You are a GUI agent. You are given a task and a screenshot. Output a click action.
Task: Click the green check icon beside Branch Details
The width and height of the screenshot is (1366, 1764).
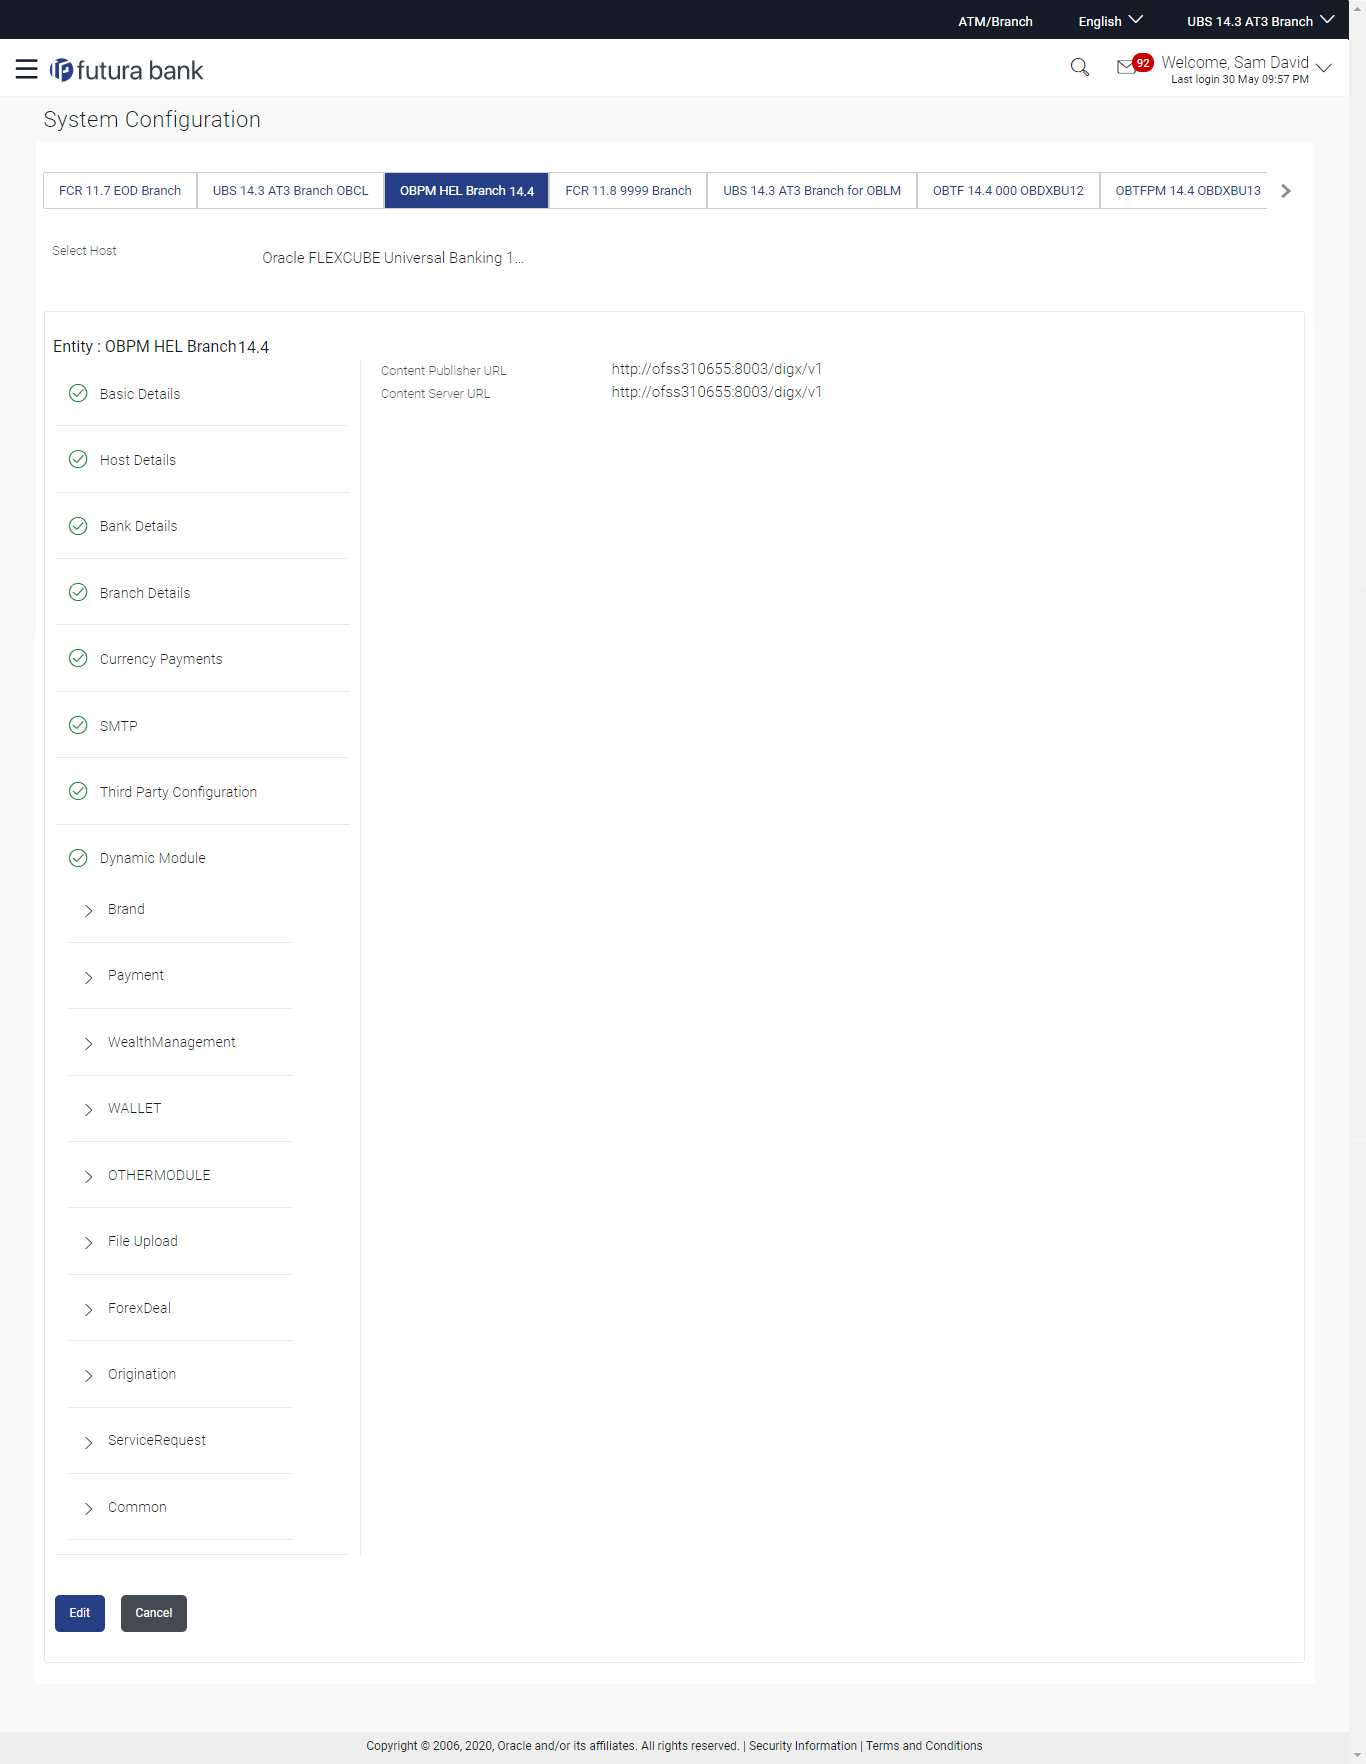click(x=78, y=592)
